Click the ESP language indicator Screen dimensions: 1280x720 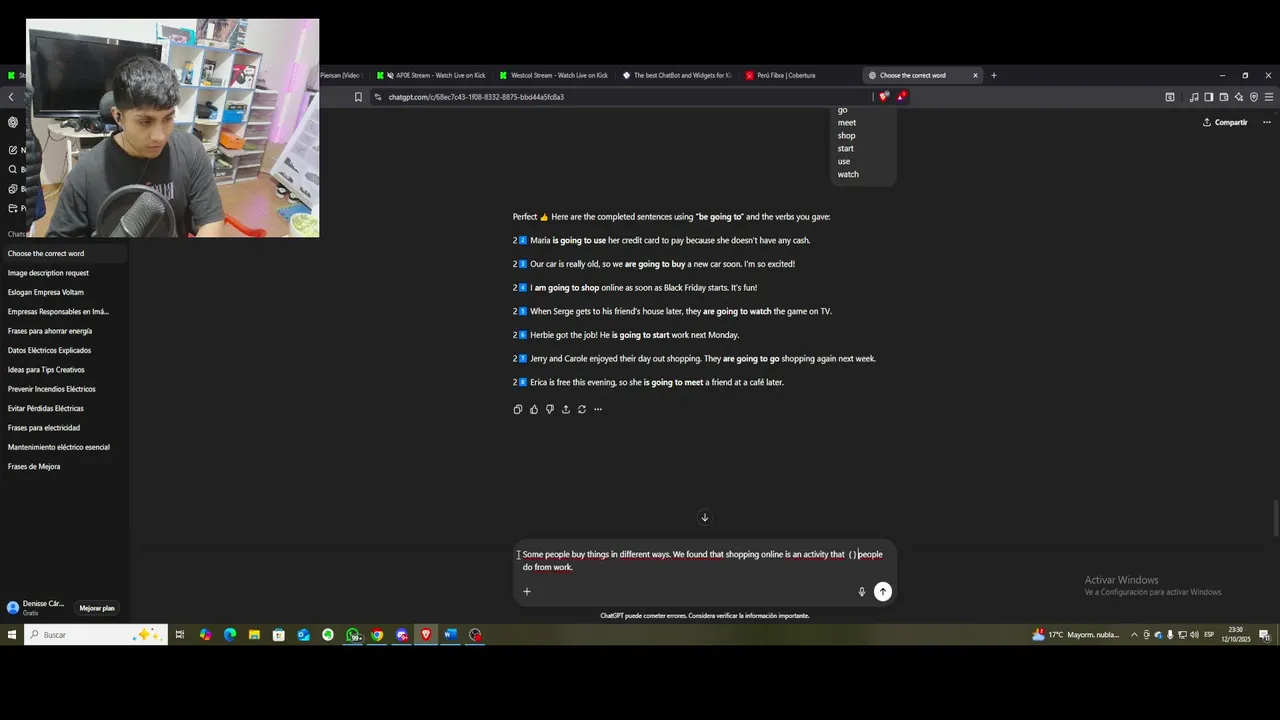tap(1209, 635)
